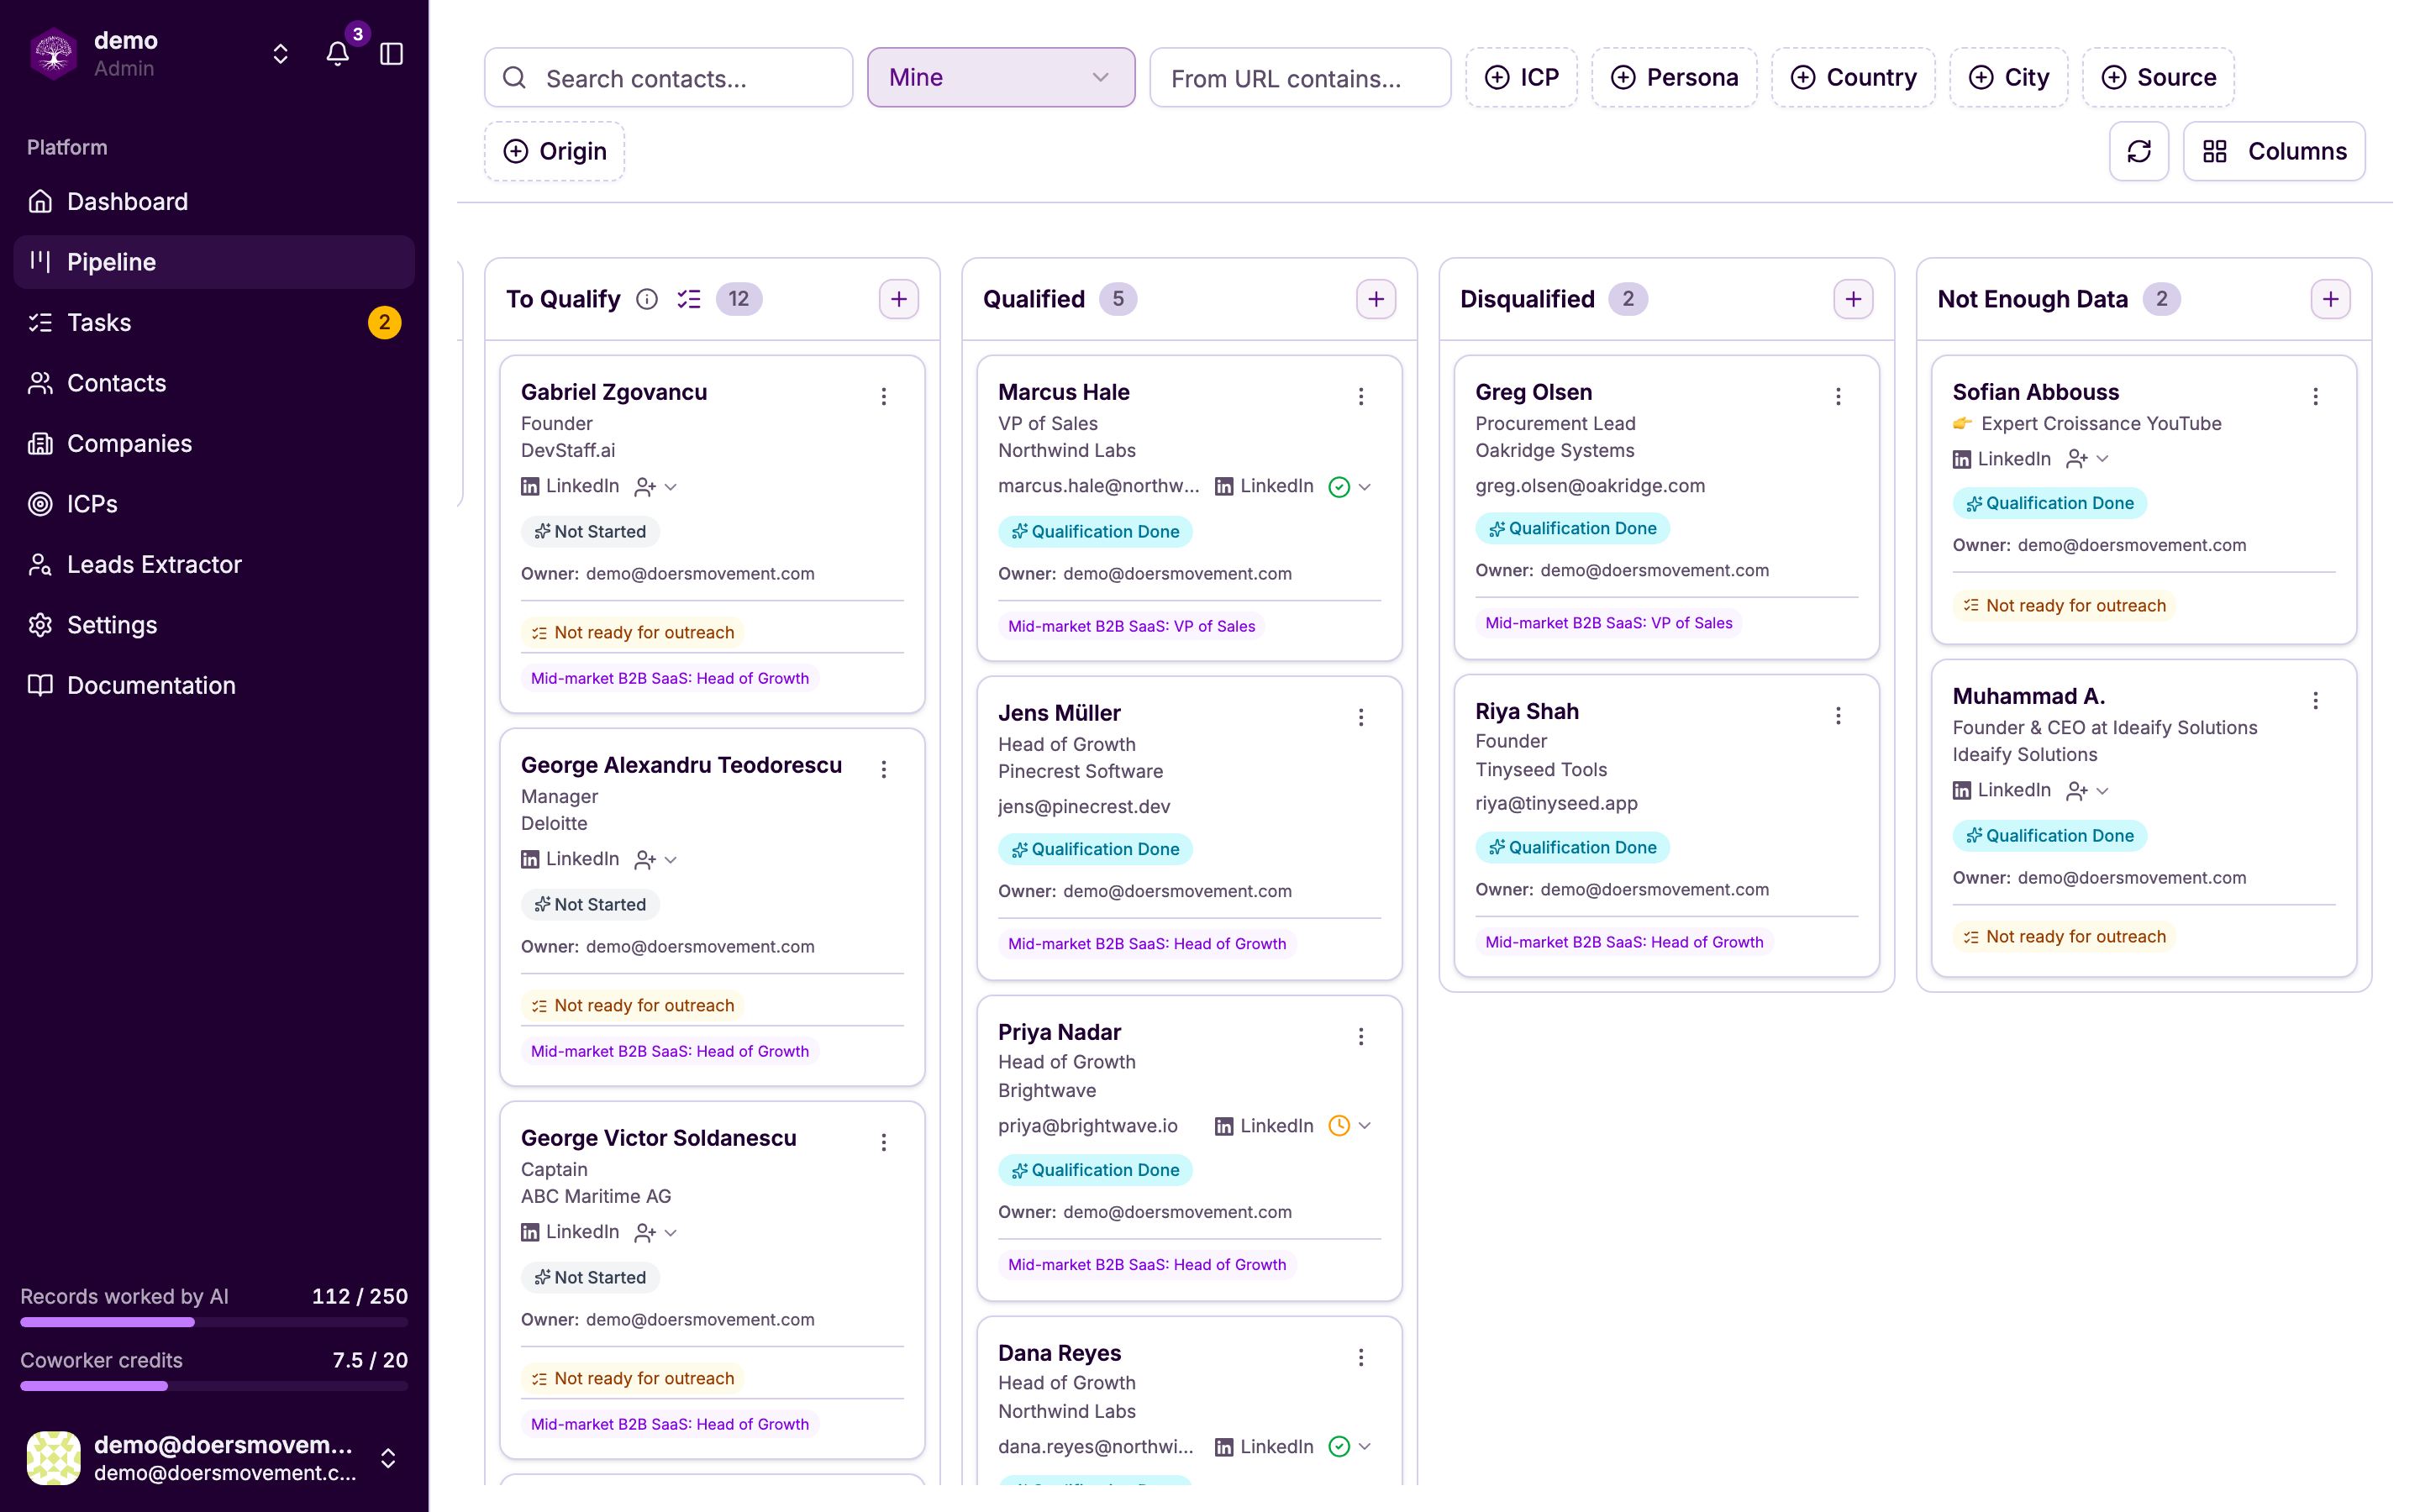Open Gabriel Zgovancu card options menu
The height and width of the screenshot is (1512, 2420).
coord(884,397)
